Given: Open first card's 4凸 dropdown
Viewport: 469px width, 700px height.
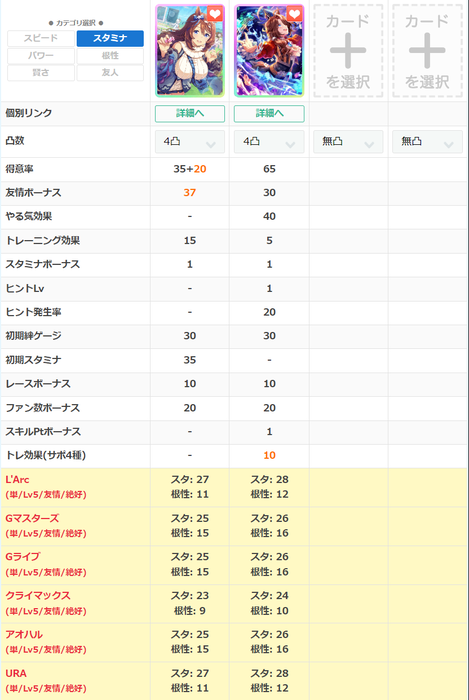Looking at the screenshot, I should pos(190,142).
